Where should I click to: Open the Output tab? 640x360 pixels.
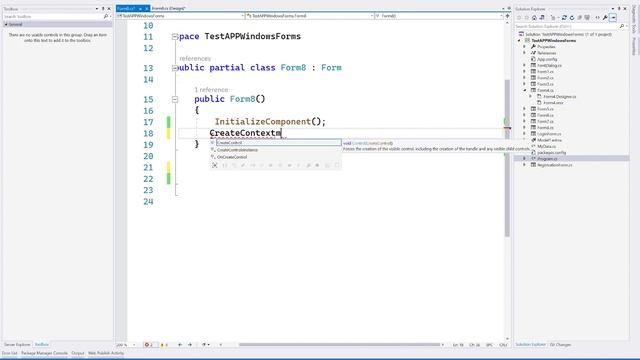[x=78, y=353]
